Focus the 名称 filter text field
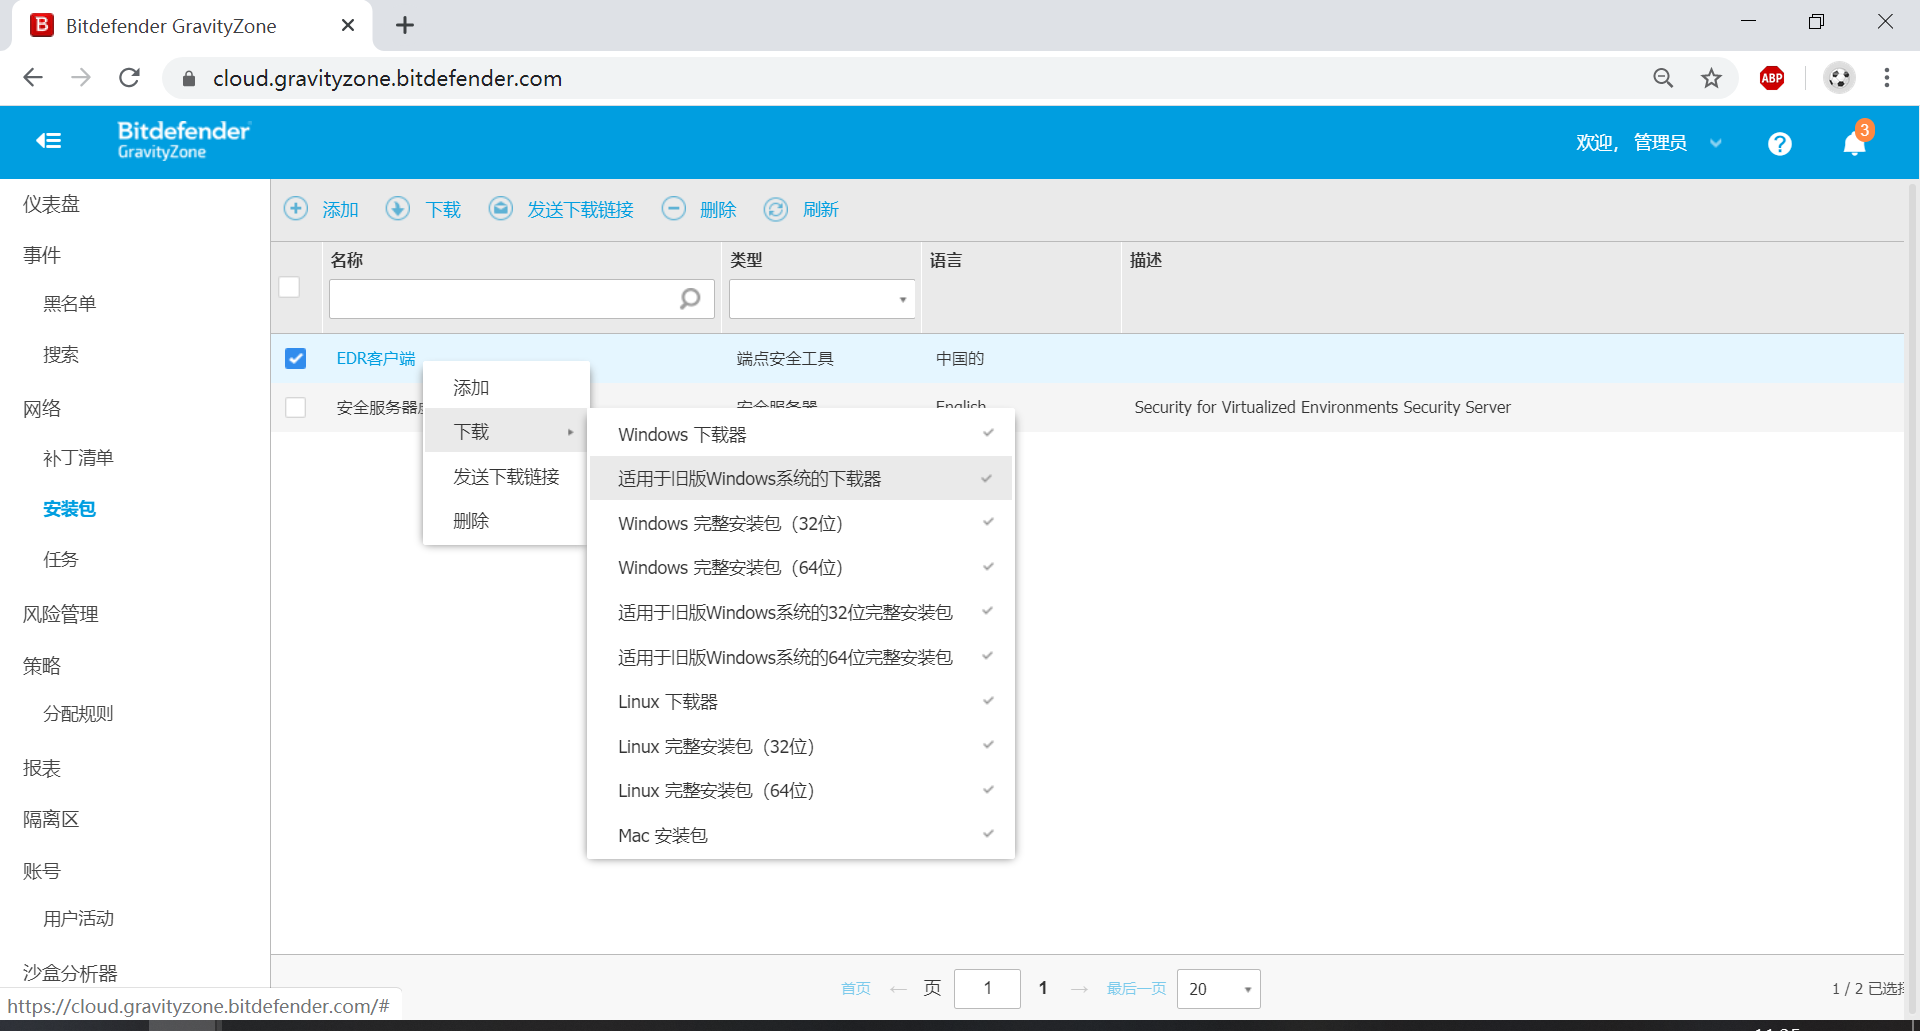 522,299
